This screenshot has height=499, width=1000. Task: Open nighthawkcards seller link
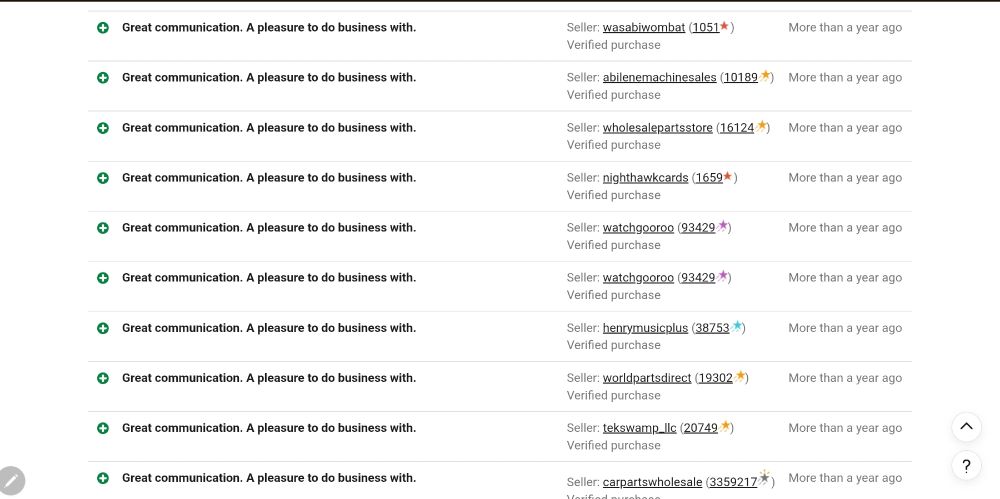coord(645,178)
